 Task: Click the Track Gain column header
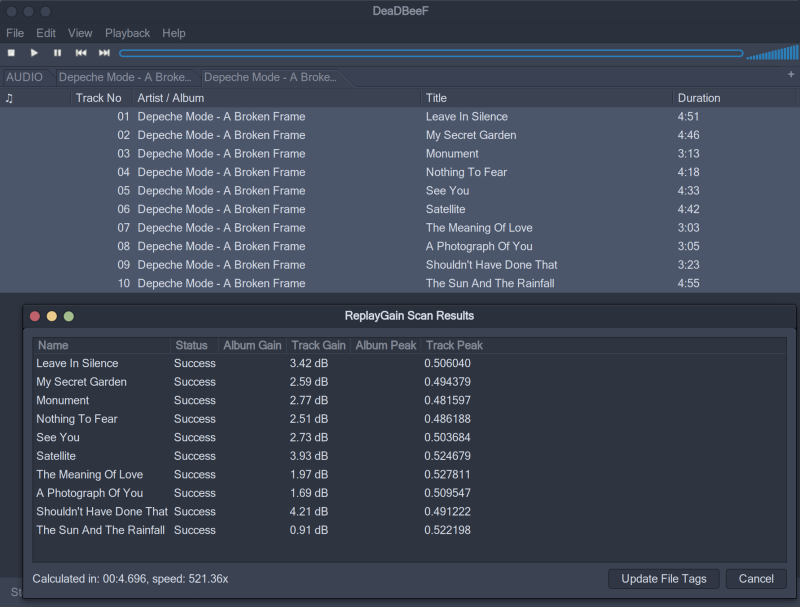[318, 345]
